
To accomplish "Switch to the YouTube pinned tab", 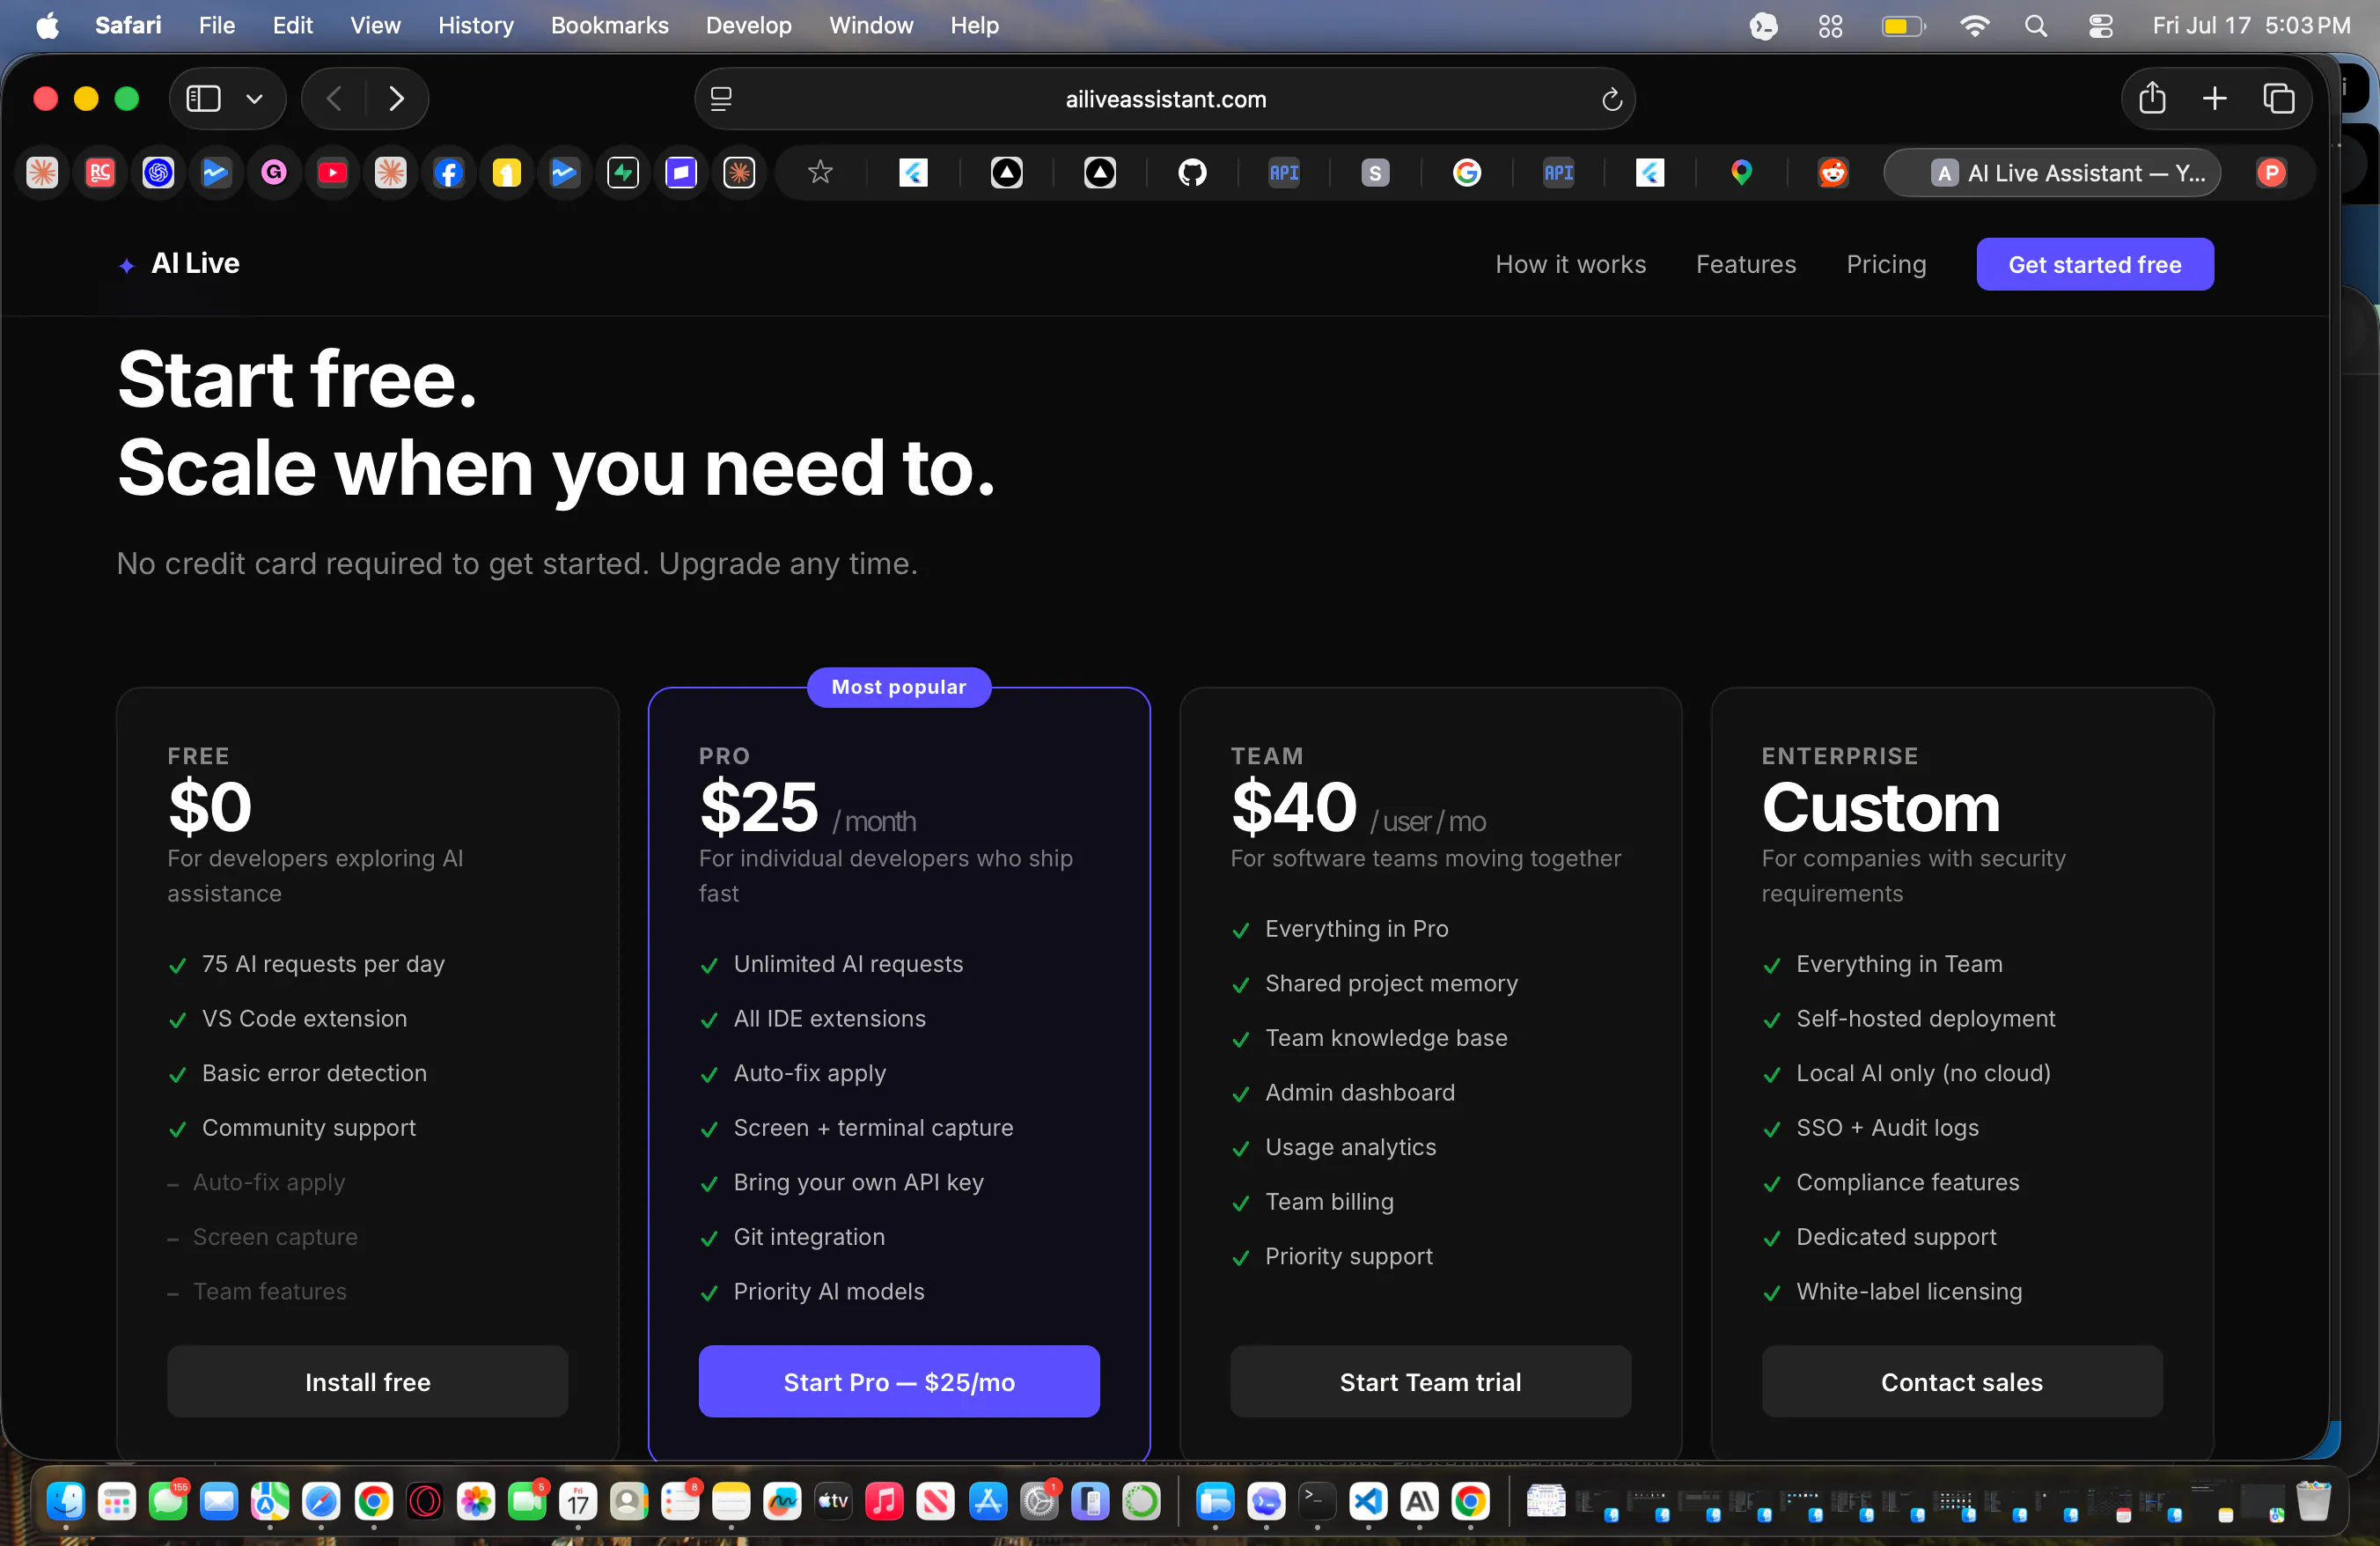I will coord(332,173).
